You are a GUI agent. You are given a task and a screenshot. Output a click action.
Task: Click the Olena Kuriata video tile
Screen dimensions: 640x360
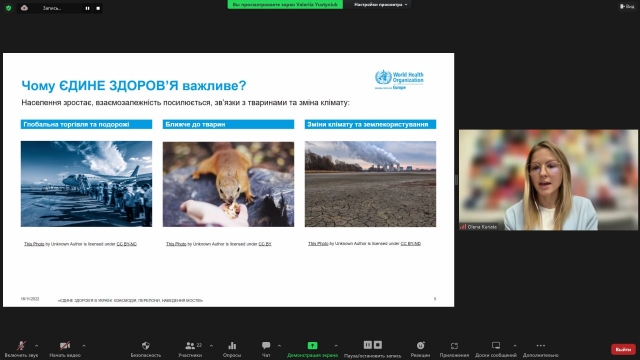pyautogui.click(x=548, y=180)
